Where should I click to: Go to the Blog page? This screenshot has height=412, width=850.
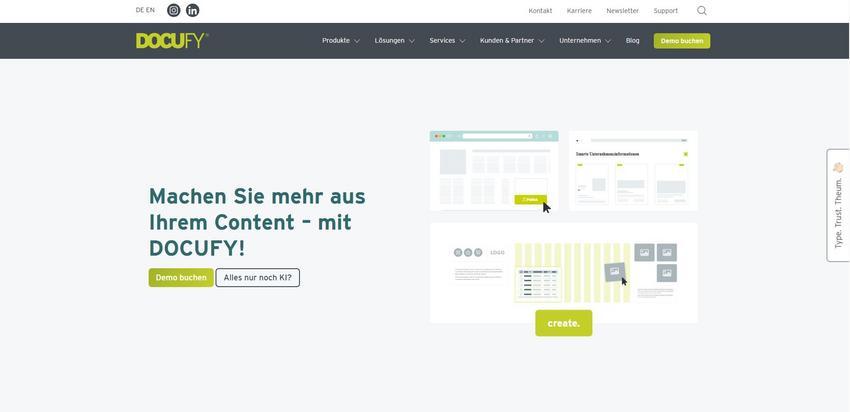(632, 41)
